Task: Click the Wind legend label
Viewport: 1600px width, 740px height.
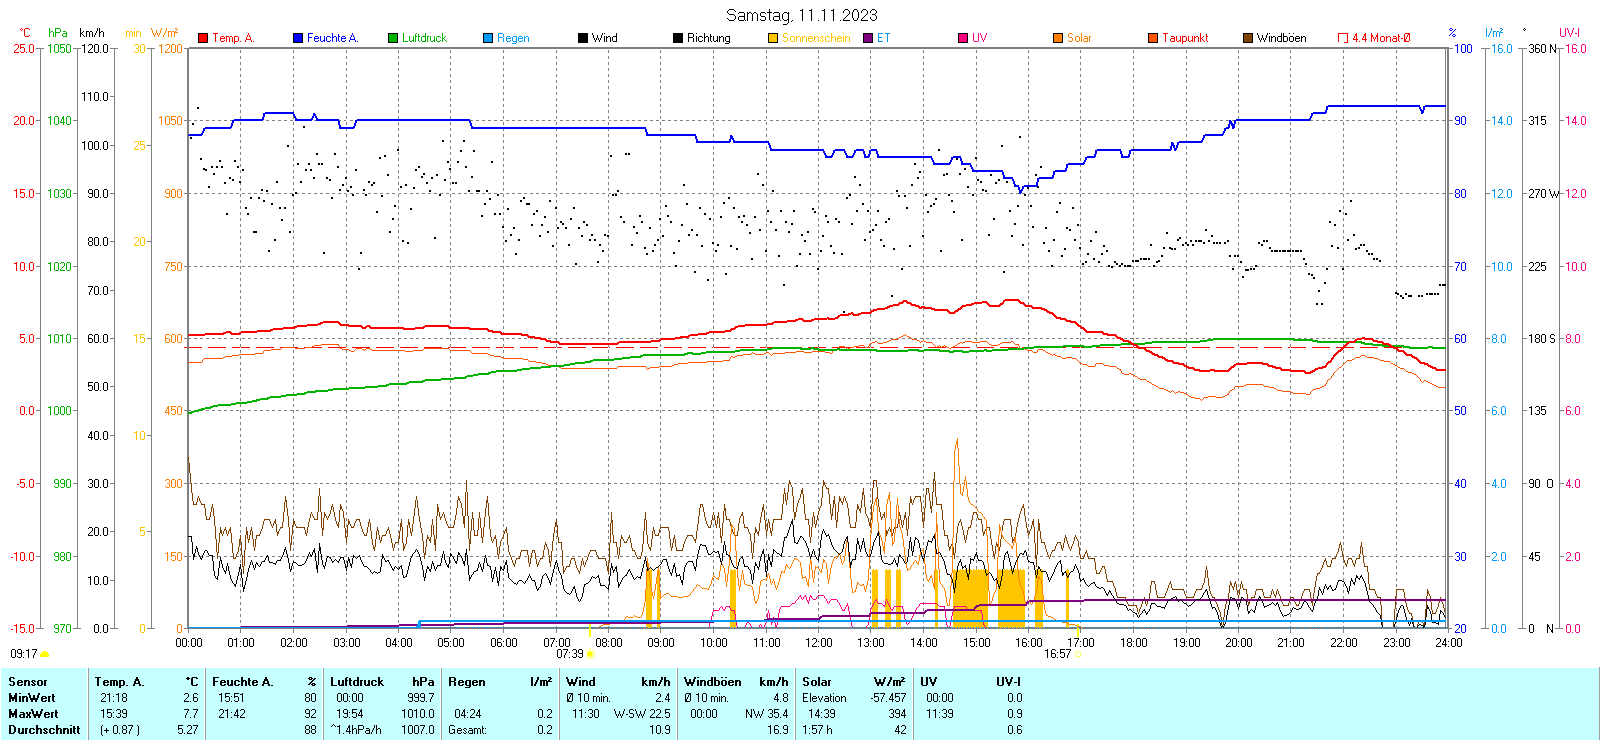Action: 604,38
